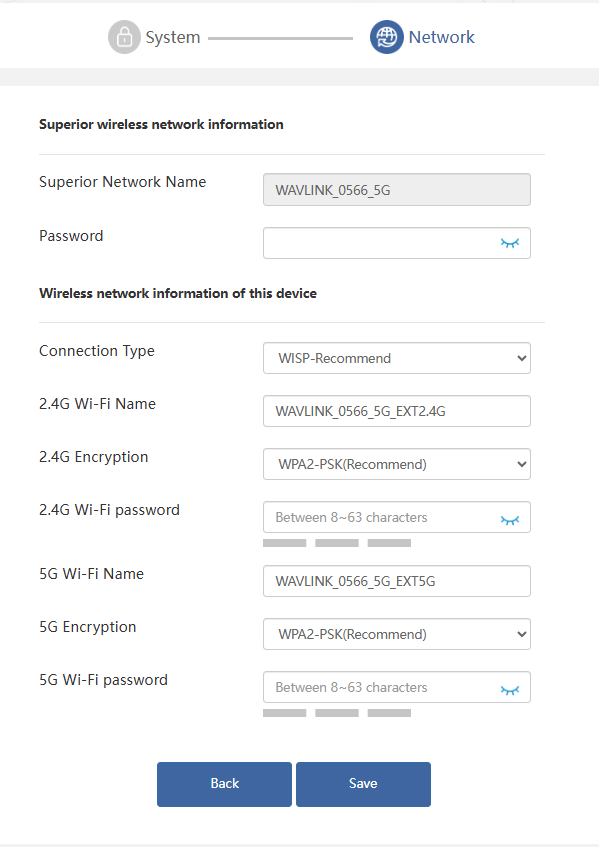Reveal the 2.4G Wi-Fi password
The width and height of the screenshot is (599, 847).
click(x=509, y=520)
